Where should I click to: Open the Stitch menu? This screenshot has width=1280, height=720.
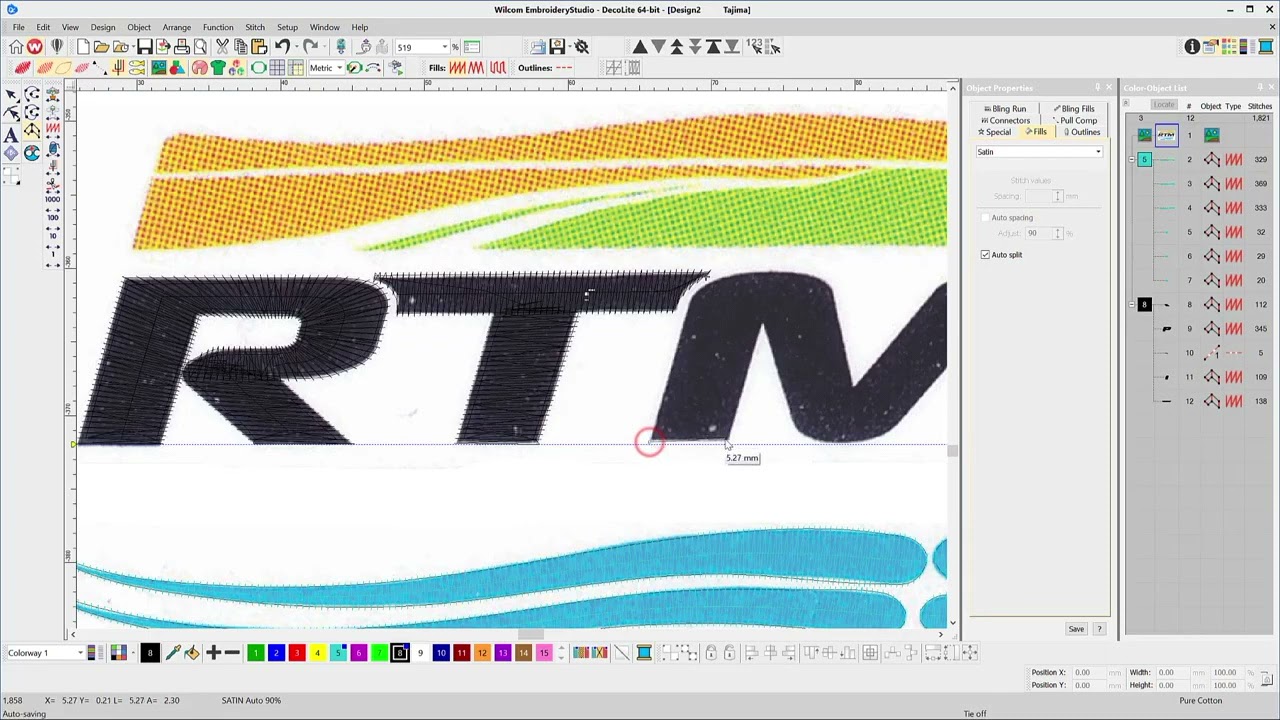point(255,27)
